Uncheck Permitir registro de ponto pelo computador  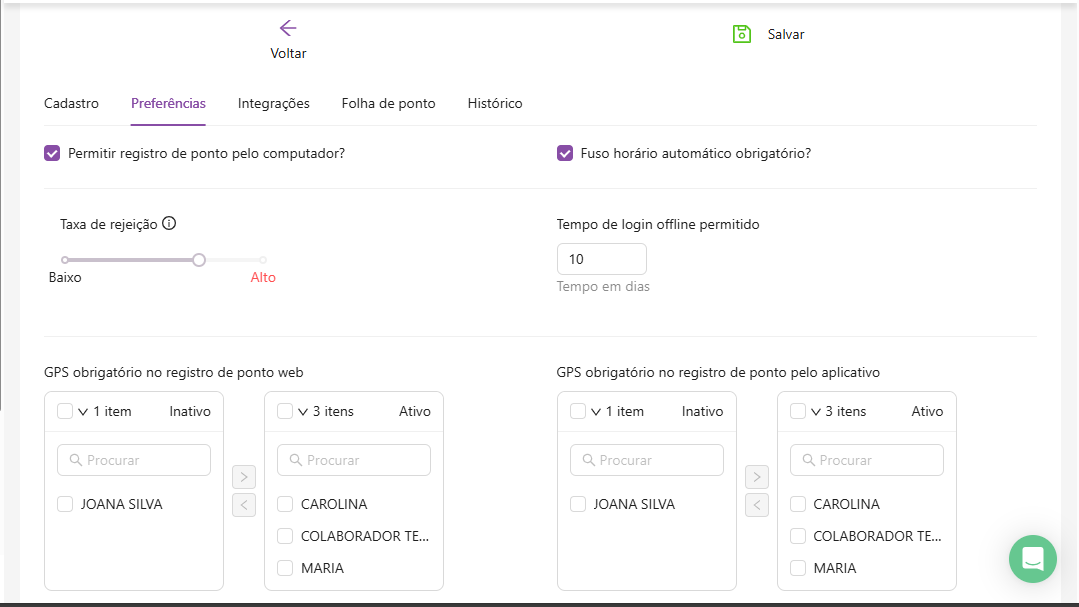[52, 154]
